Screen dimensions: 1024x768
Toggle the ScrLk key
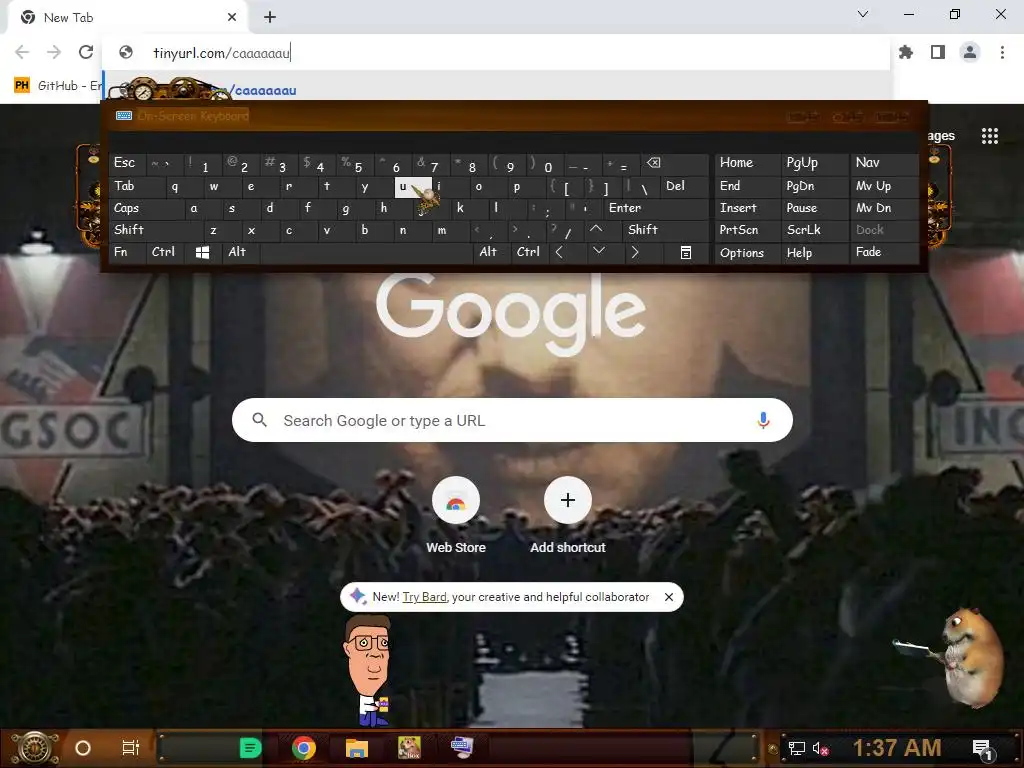click(814, 230)
